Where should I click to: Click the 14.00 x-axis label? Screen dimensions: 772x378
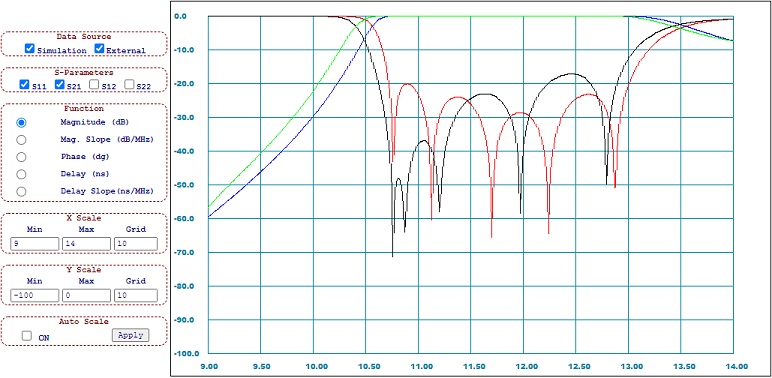point(737,366)
